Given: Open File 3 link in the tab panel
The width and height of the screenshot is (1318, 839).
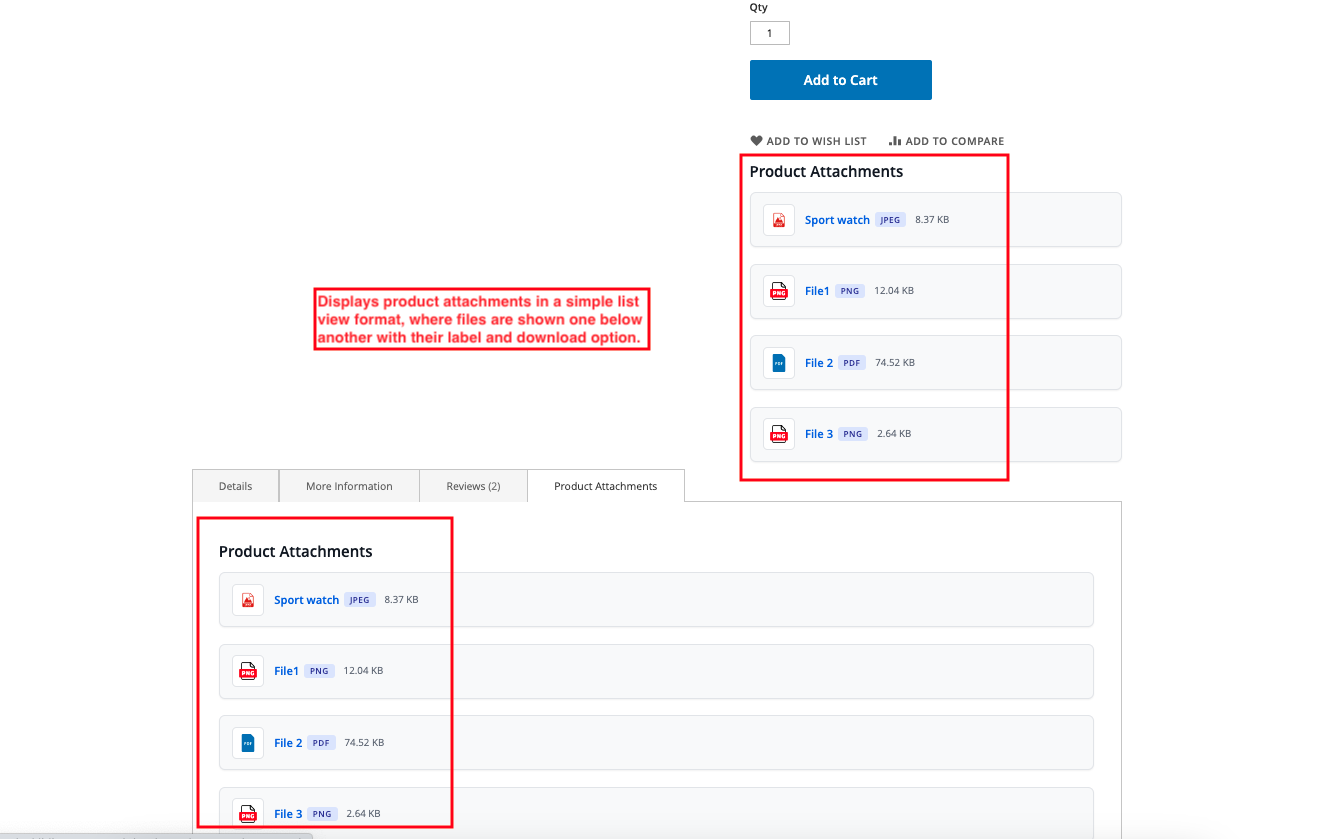Looking at the screenshot, I should pyautogui.click(x=288, y=814).
